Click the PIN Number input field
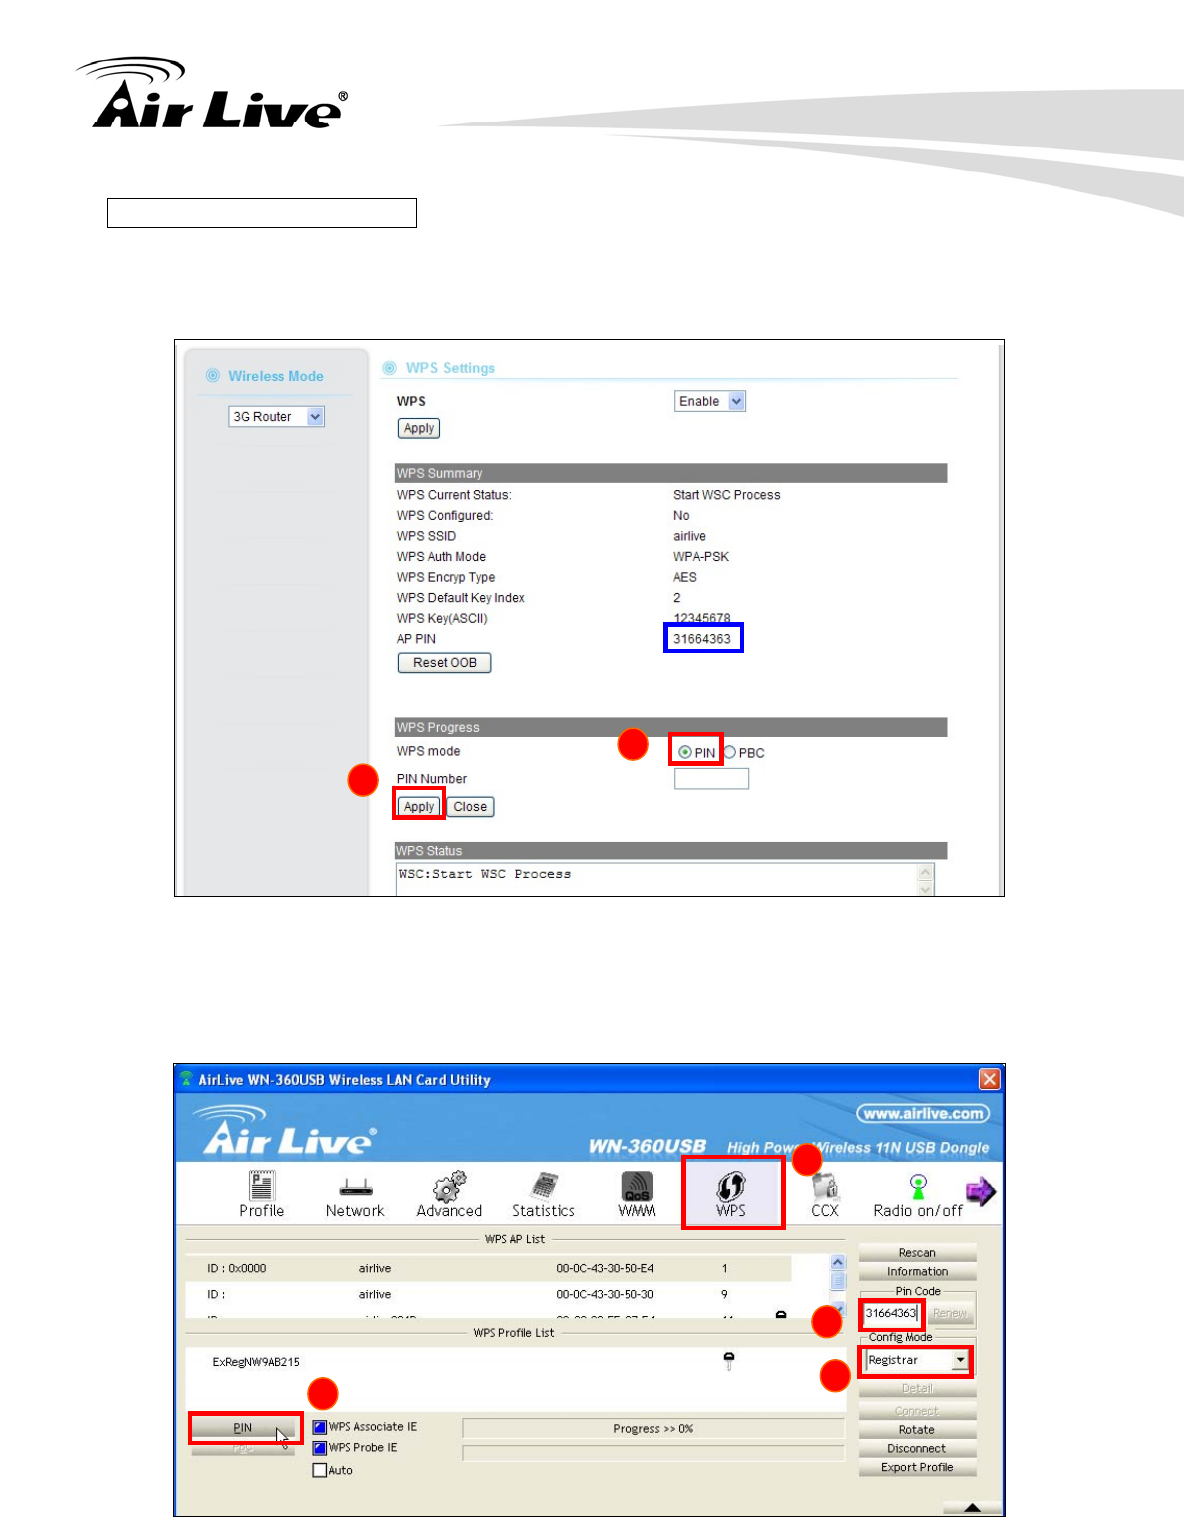1184x1517 pixels. pyautogui.click(x=711, y=779)
